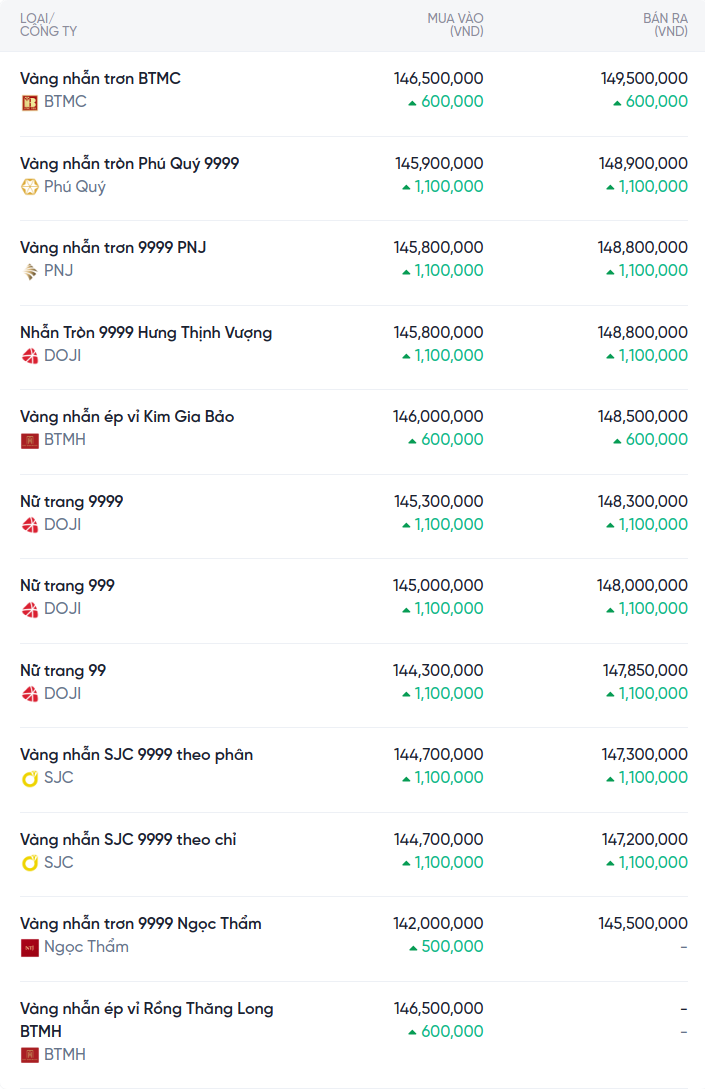Click the Ngọc Thẩm red logo icon

click(x=30, y=947)
